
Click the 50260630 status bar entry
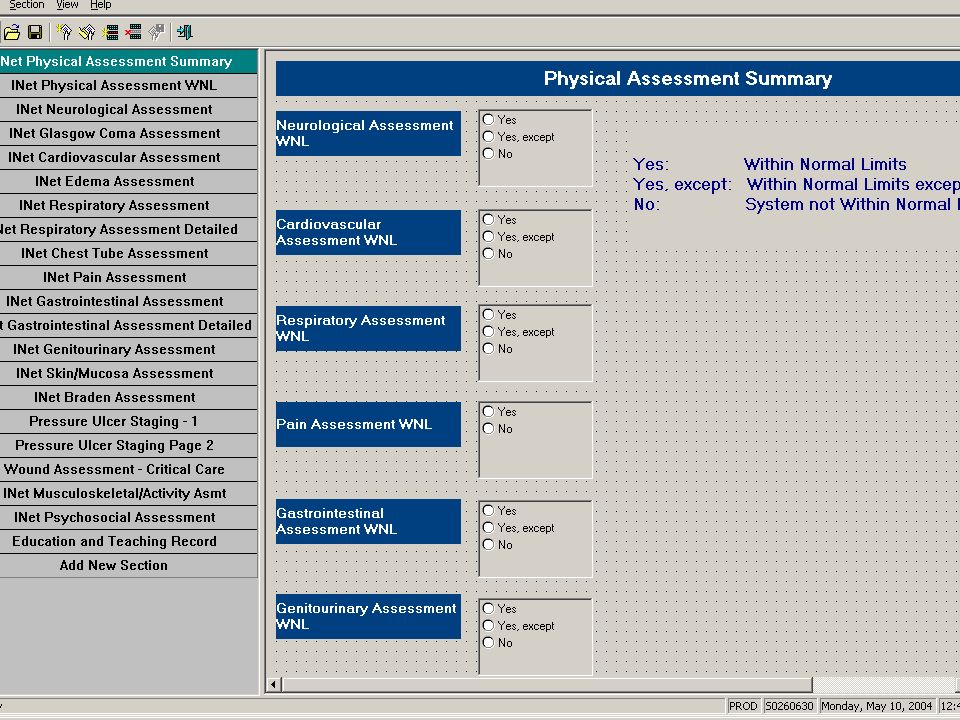point(789,706)
